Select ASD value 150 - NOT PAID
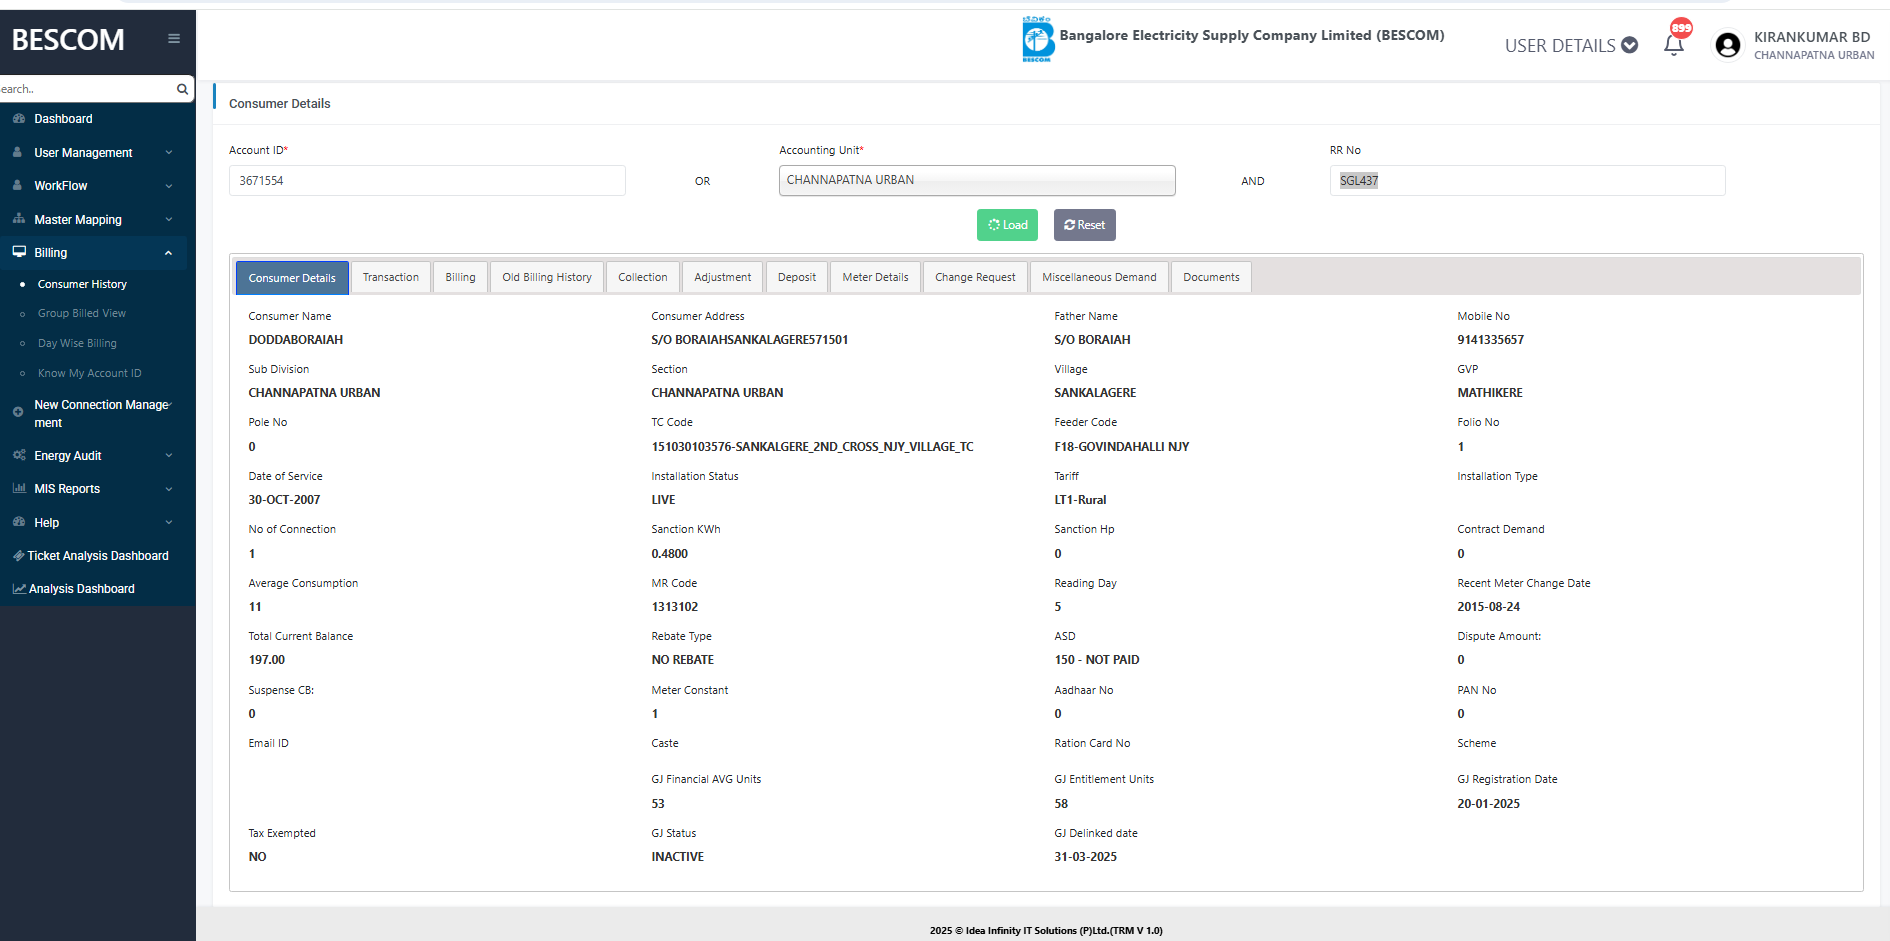Viewport: 1890px width, 941px height. [x=1097, y=660]
